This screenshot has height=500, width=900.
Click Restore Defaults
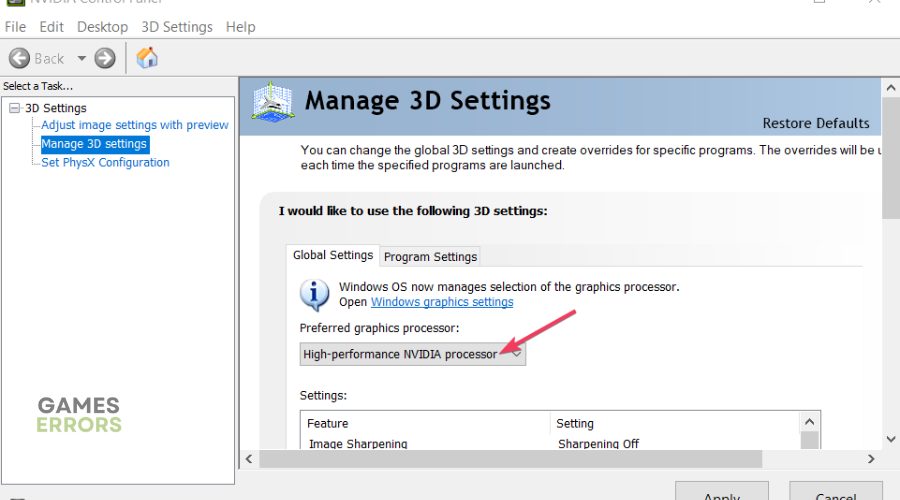pyautogui.click(x=816, y=123)
